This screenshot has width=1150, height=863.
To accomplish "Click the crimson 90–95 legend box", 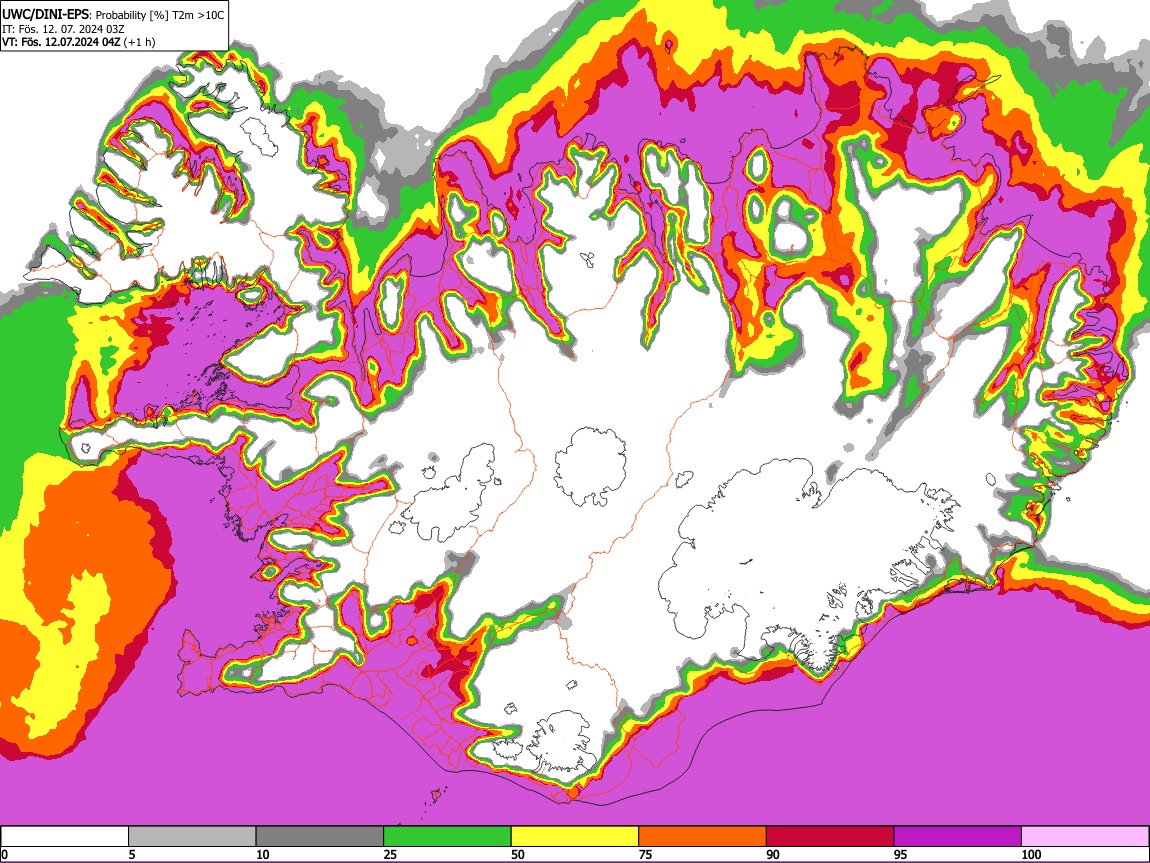I will (x=830, y=837).
